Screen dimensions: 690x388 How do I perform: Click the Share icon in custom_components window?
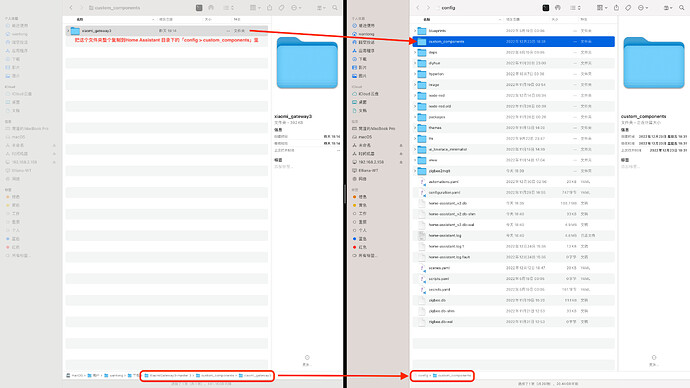coord(269,8)
